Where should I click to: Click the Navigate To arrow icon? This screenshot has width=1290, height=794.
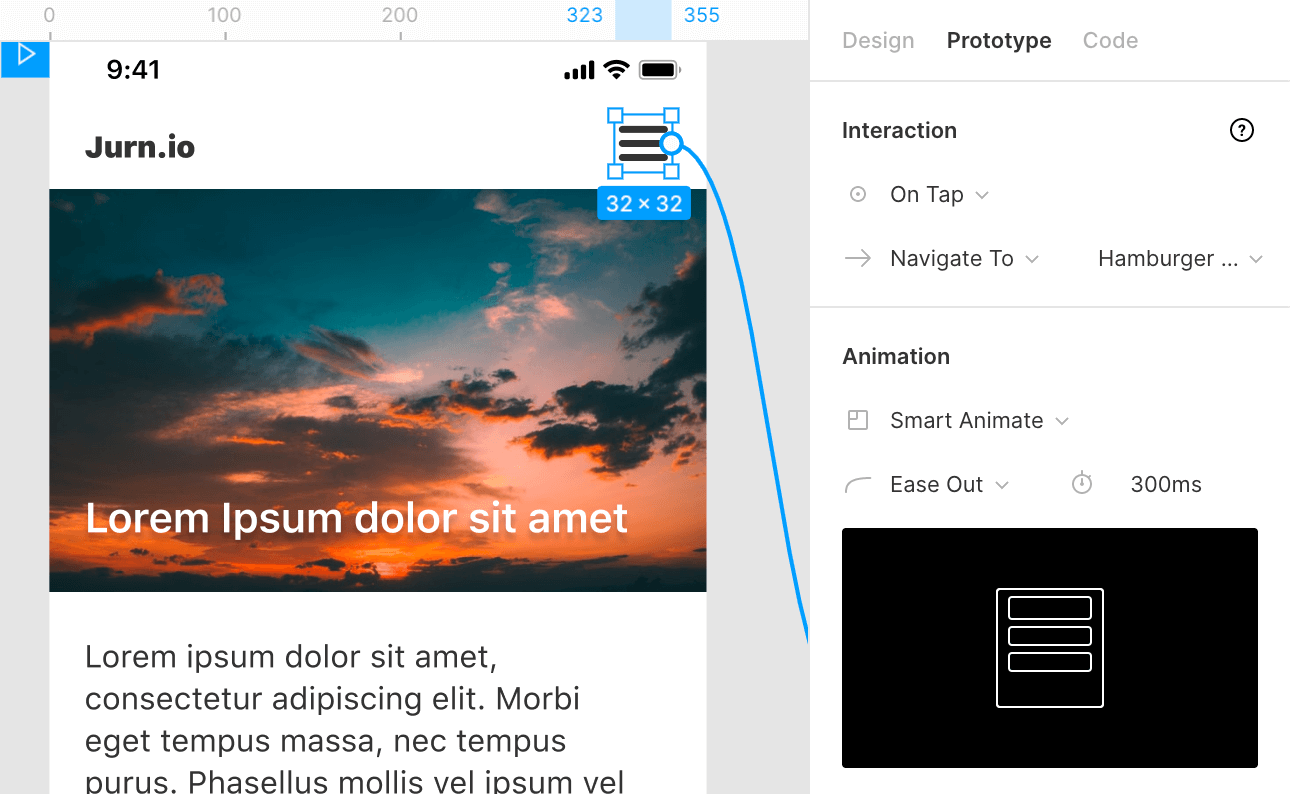tap(858, 258)
